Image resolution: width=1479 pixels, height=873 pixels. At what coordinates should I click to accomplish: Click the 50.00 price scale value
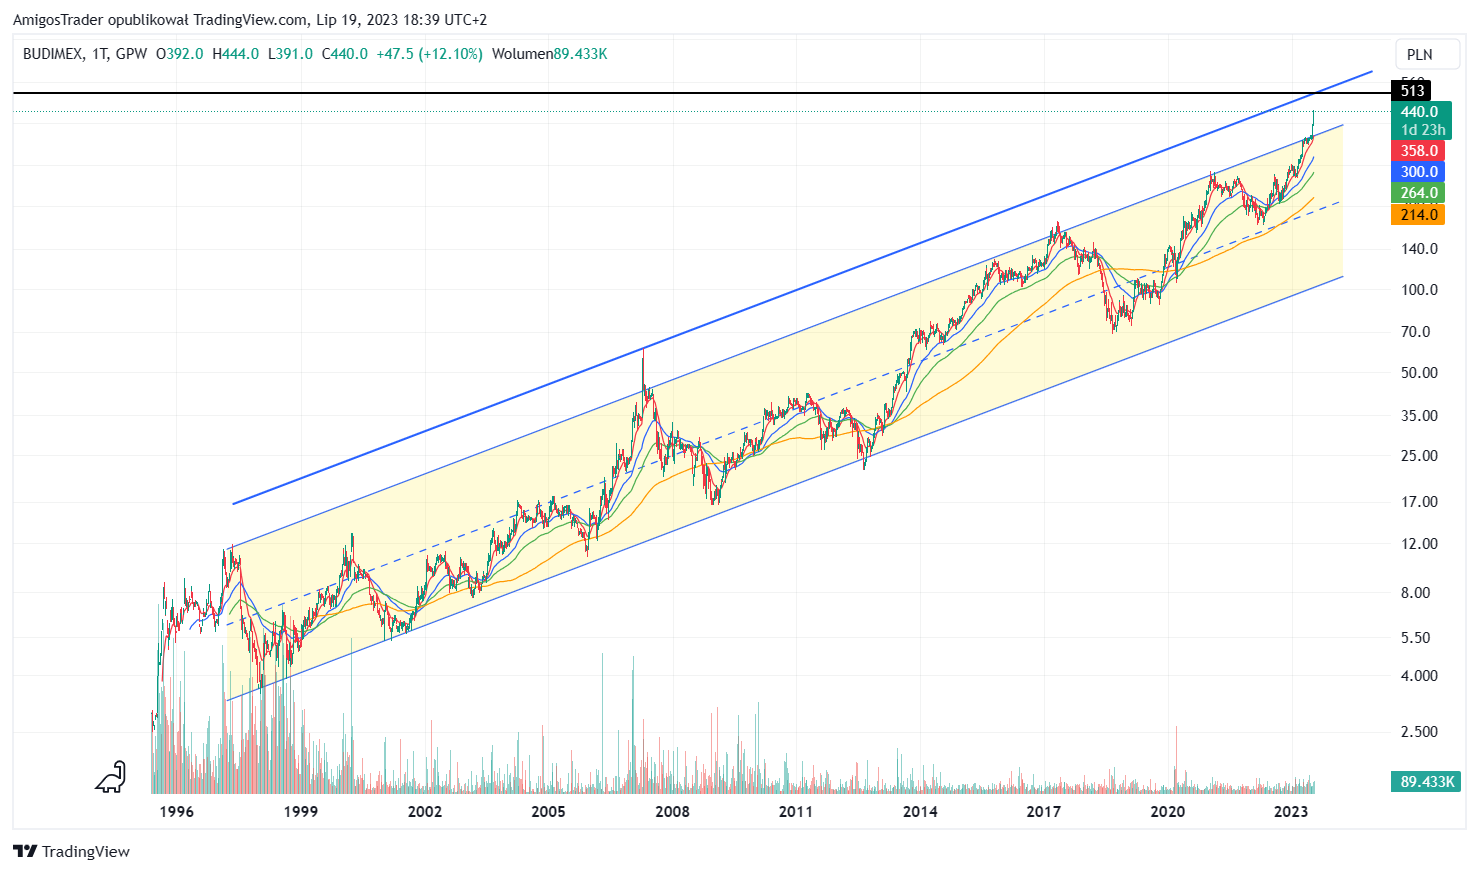[1419, 373]
